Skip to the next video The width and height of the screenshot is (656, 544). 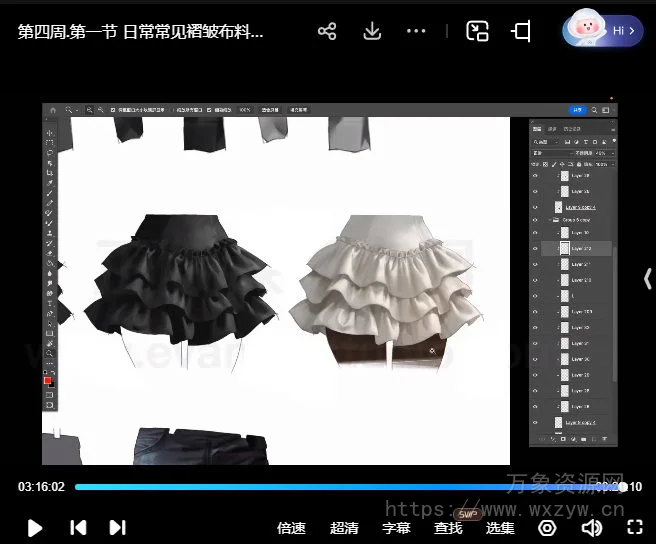(117, 527)
